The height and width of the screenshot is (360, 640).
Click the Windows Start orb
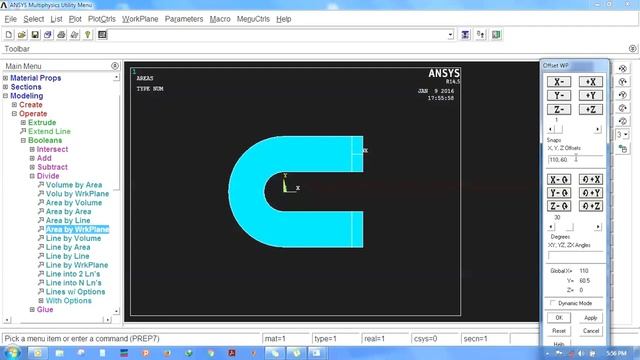tap(12, 353)
